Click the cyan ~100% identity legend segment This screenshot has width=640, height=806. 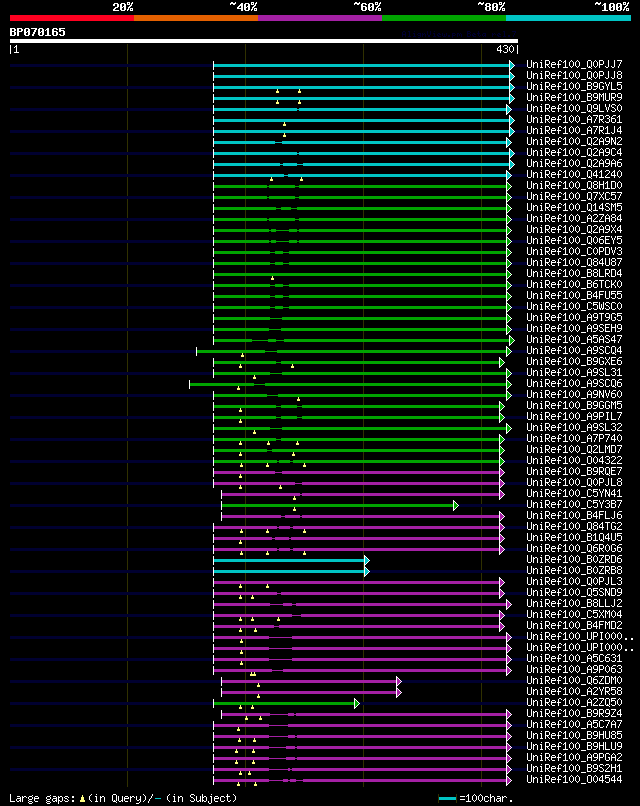click(x=569, y=18)
